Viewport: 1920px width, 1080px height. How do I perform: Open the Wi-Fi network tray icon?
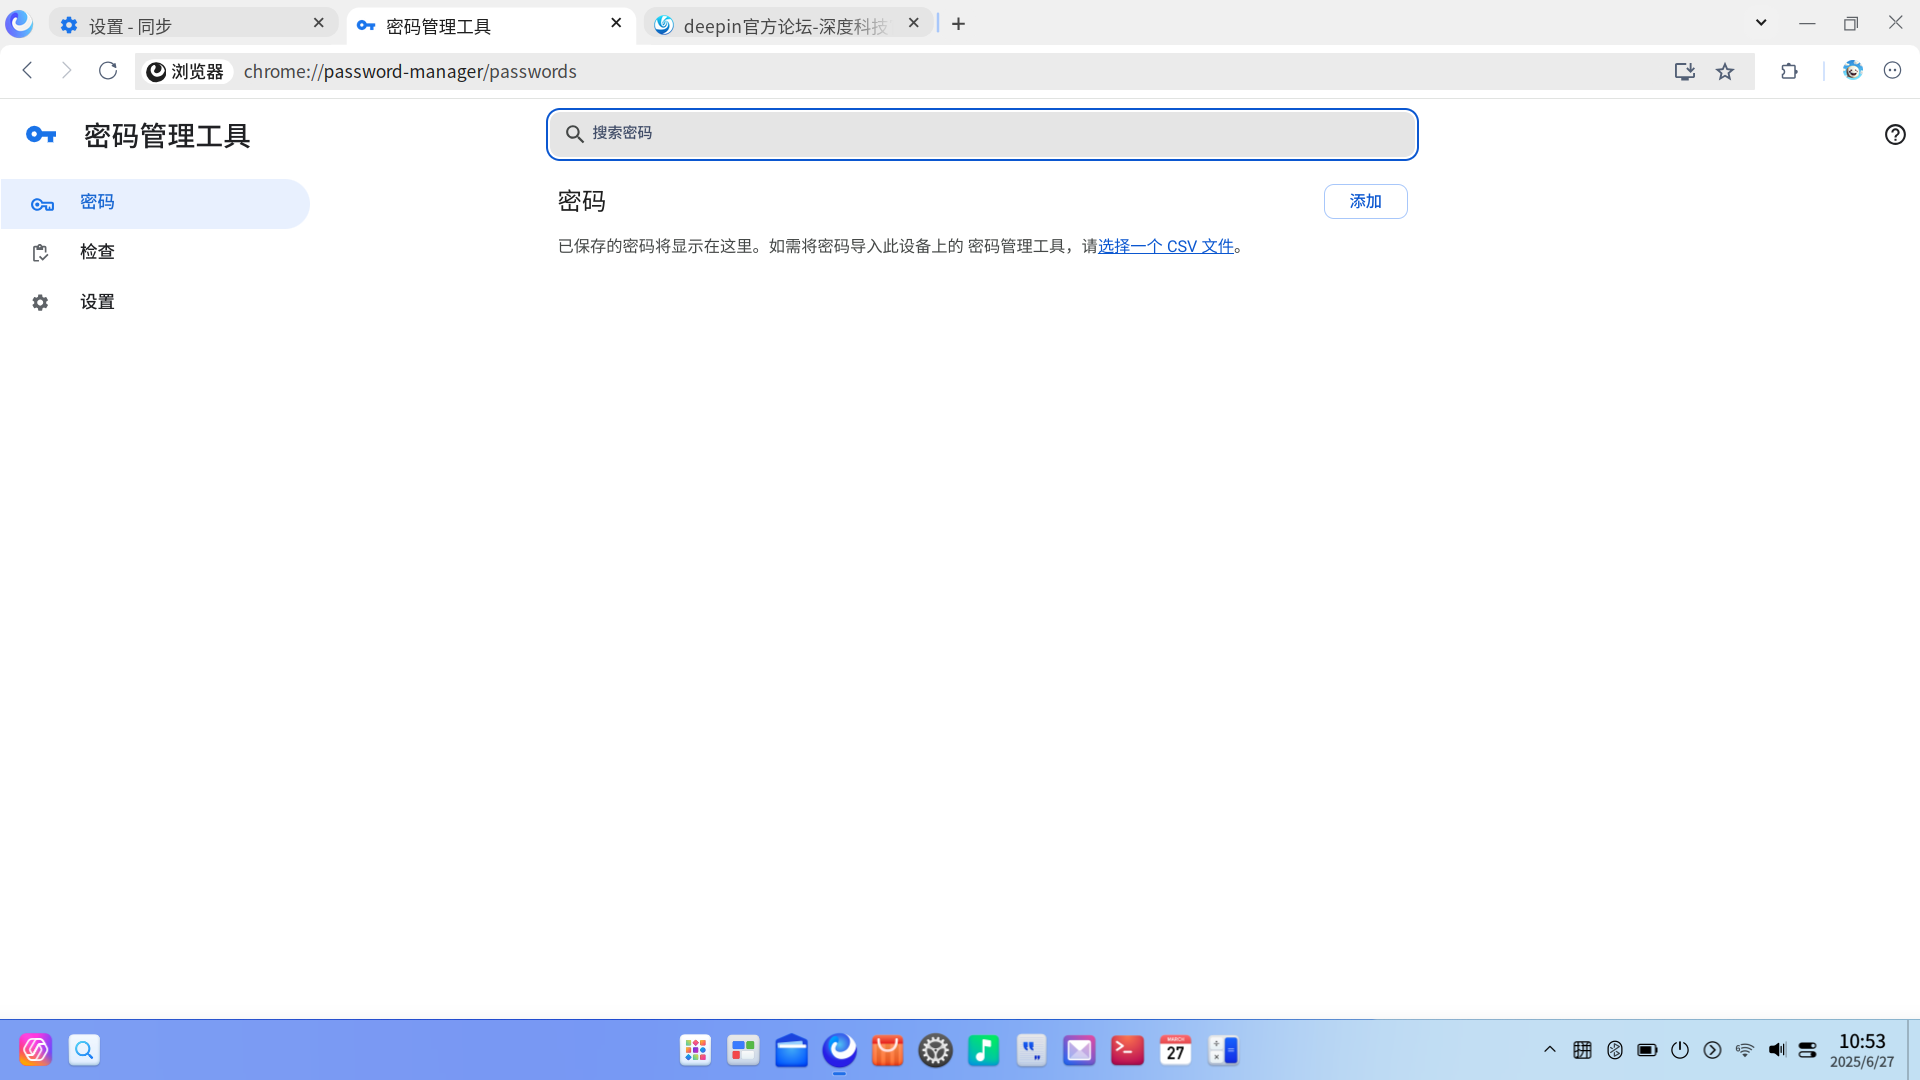pos(1744,1050)
